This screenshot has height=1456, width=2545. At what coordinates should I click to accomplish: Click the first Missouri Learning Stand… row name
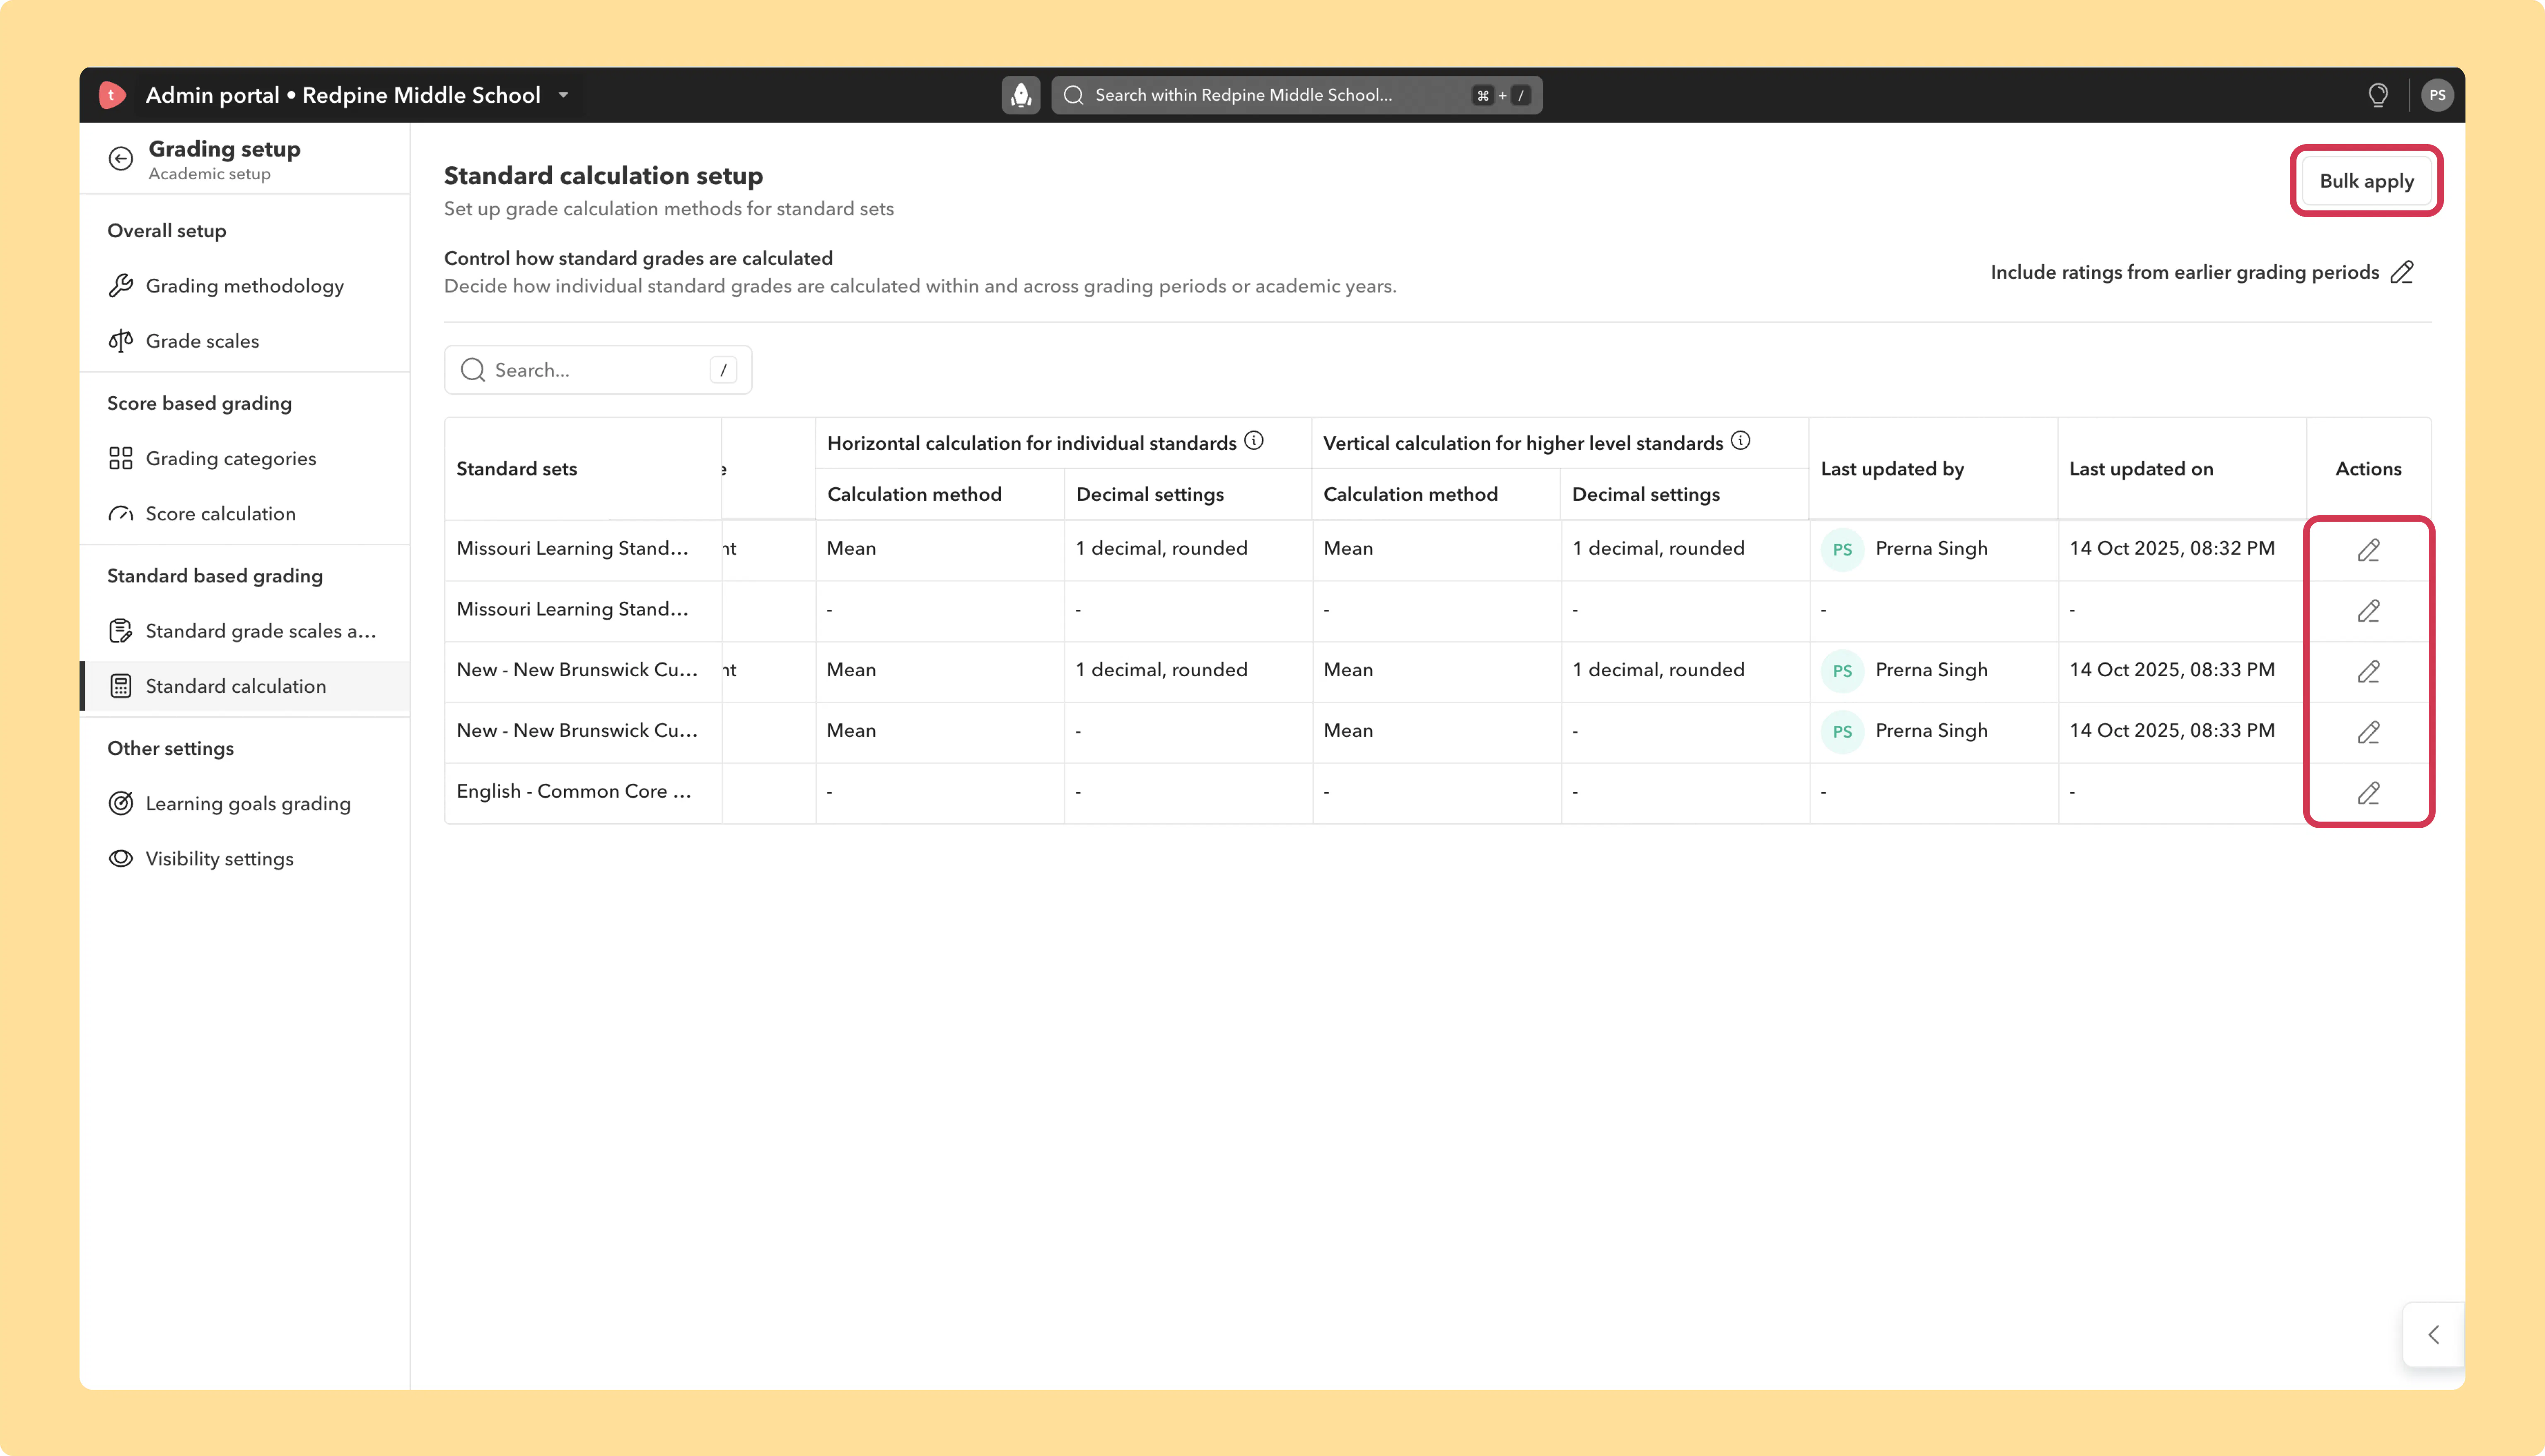(573, 548)
